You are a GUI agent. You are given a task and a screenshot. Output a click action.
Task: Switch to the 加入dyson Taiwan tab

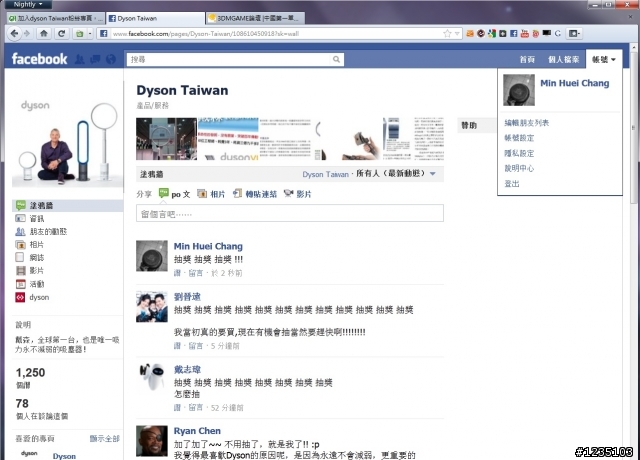point(56,18)
